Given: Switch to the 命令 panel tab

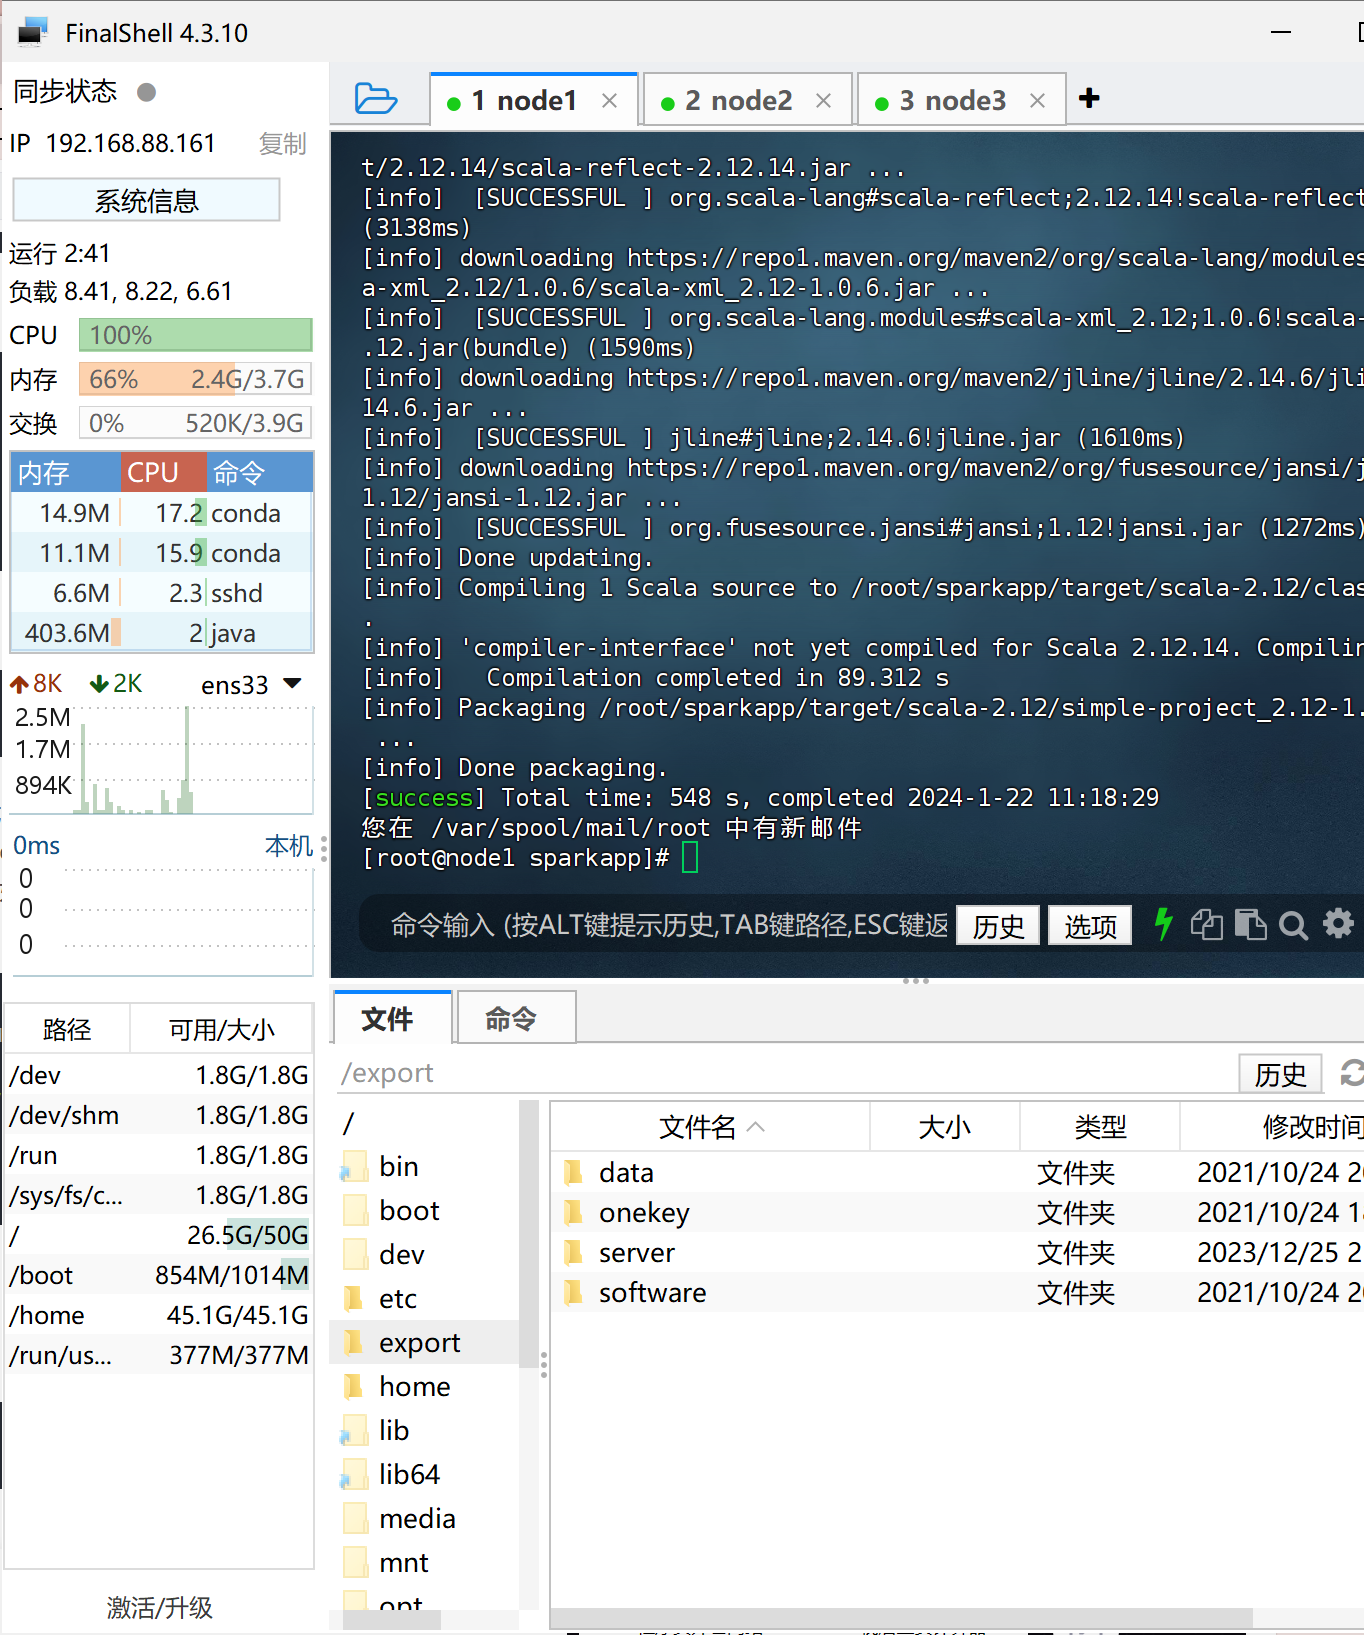Looking at the screenshot, I should pyautogui.click(x=516, y=1018).
